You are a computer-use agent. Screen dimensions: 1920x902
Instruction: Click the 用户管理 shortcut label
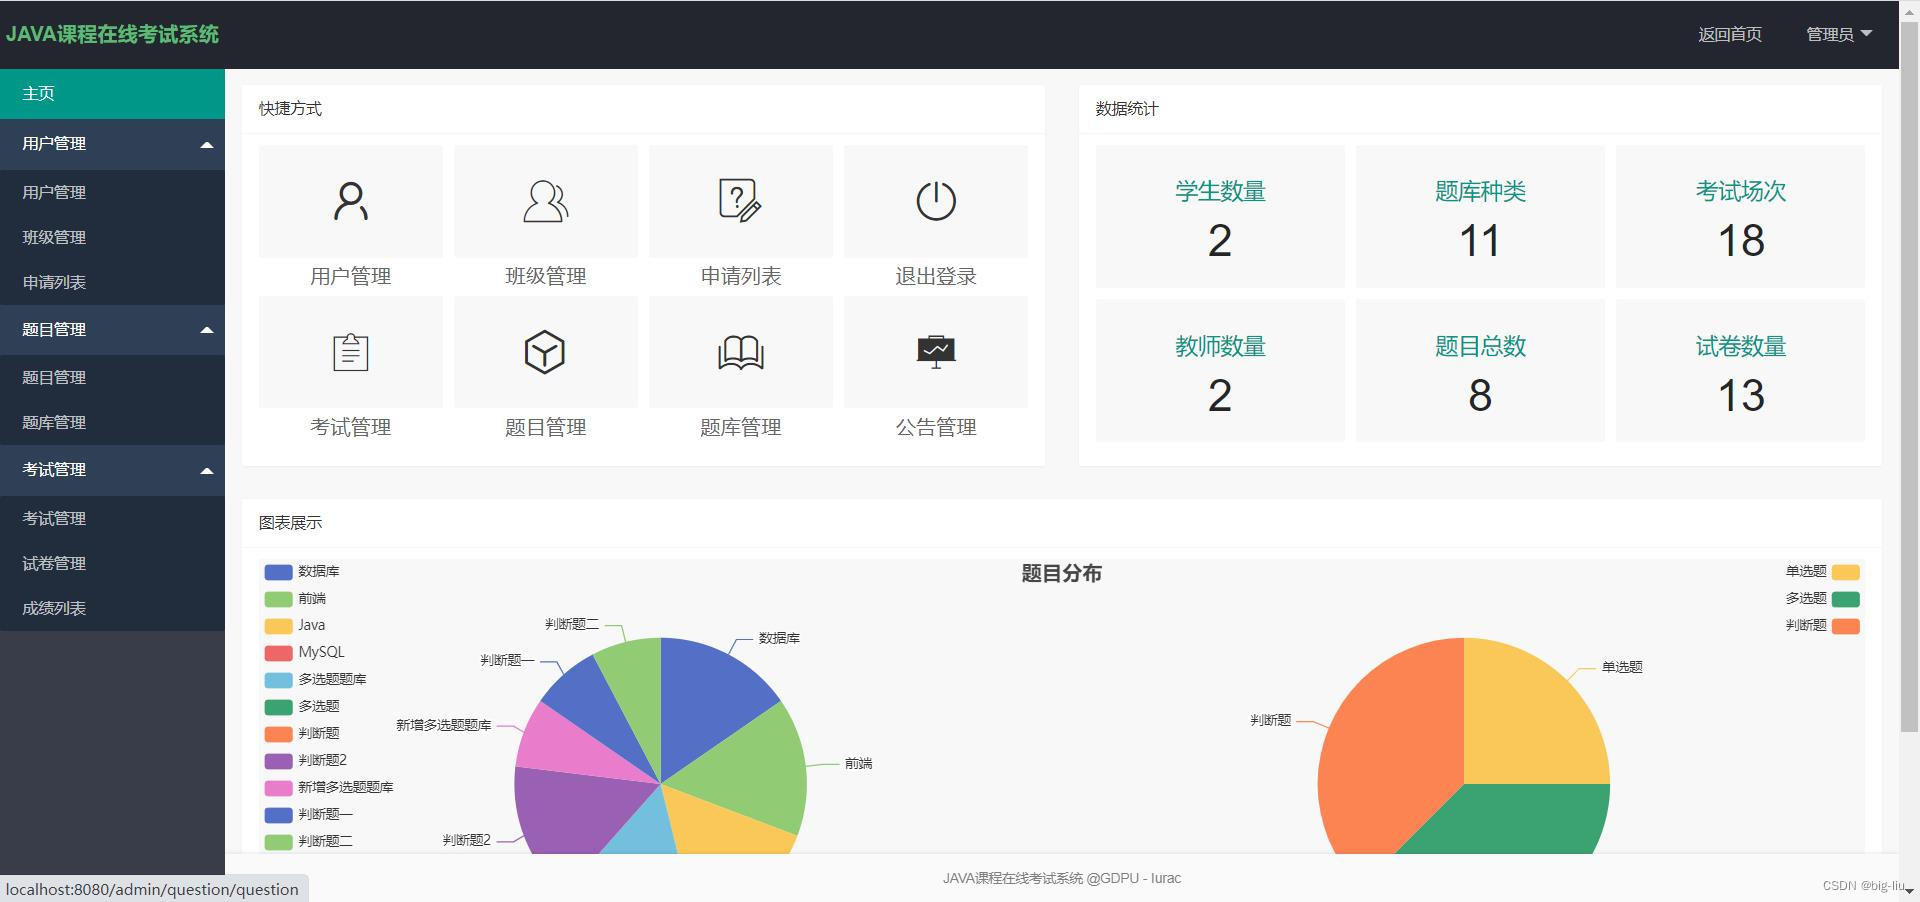click(350, 276)
